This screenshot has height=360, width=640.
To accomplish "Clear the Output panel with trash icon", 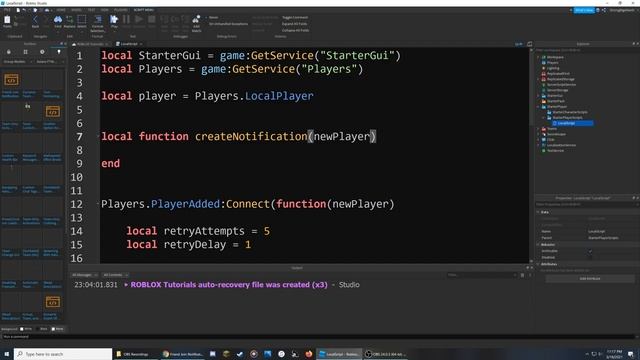I will (522, 275).
